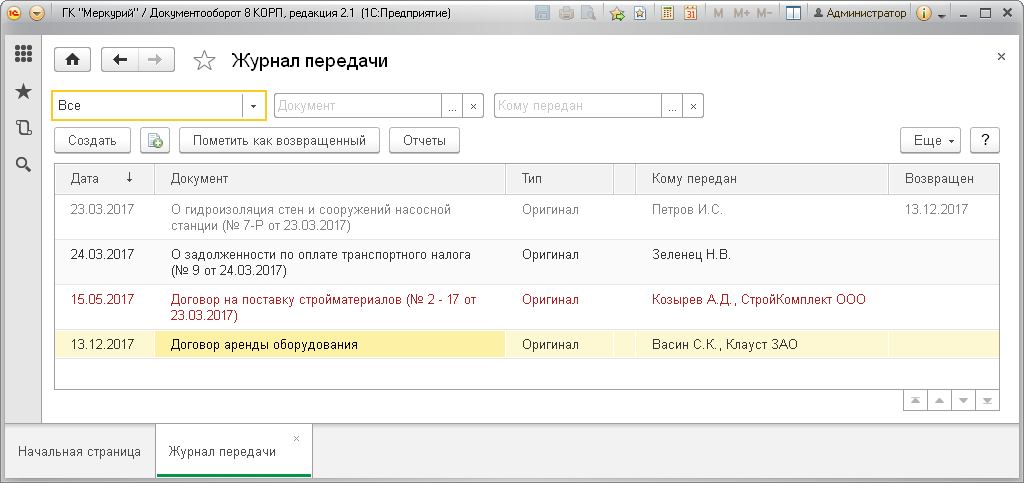Click Пометить как возвращенный button

pyautogui.click(x=280, y=140)
